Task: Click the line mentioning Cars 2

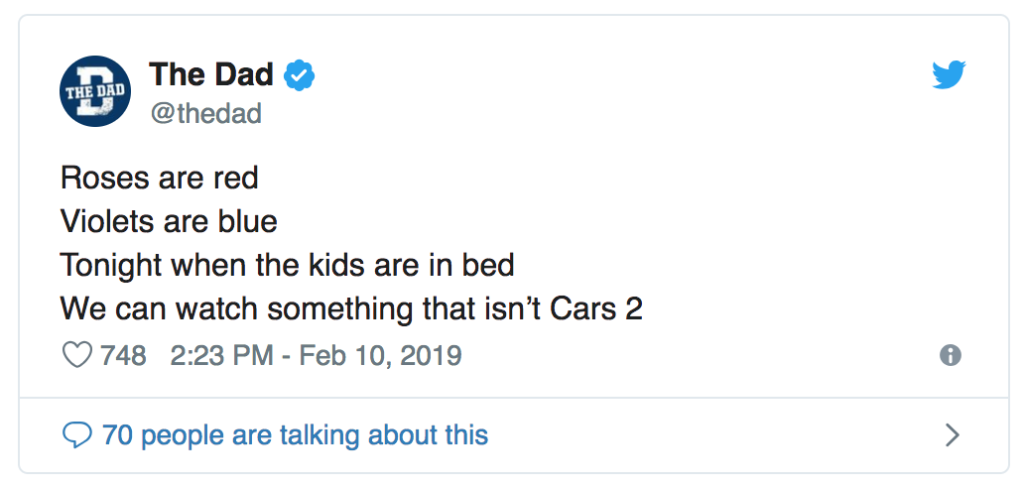Action: [351, 309]
